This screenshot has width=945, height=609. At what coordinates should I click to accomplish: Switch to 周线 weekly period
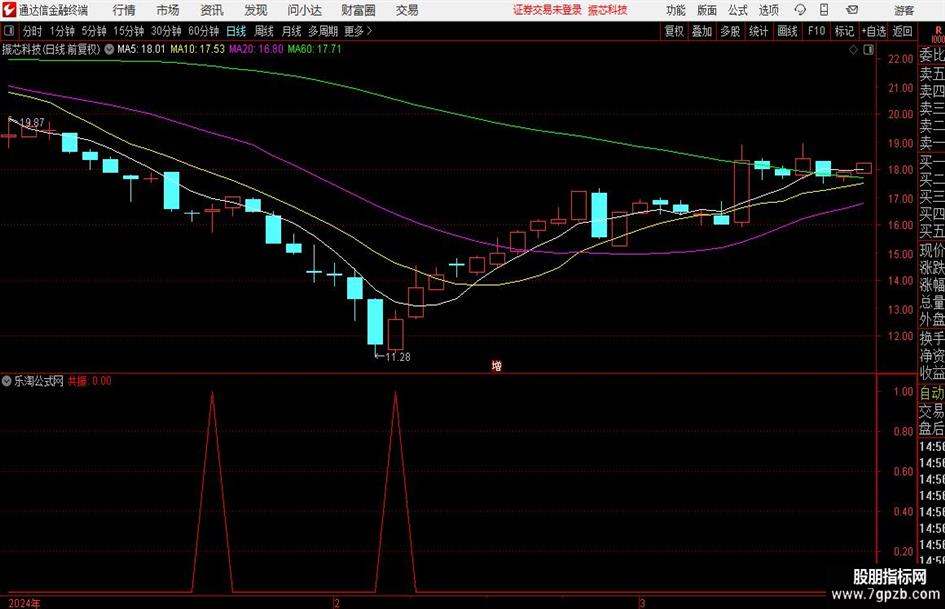263,31
